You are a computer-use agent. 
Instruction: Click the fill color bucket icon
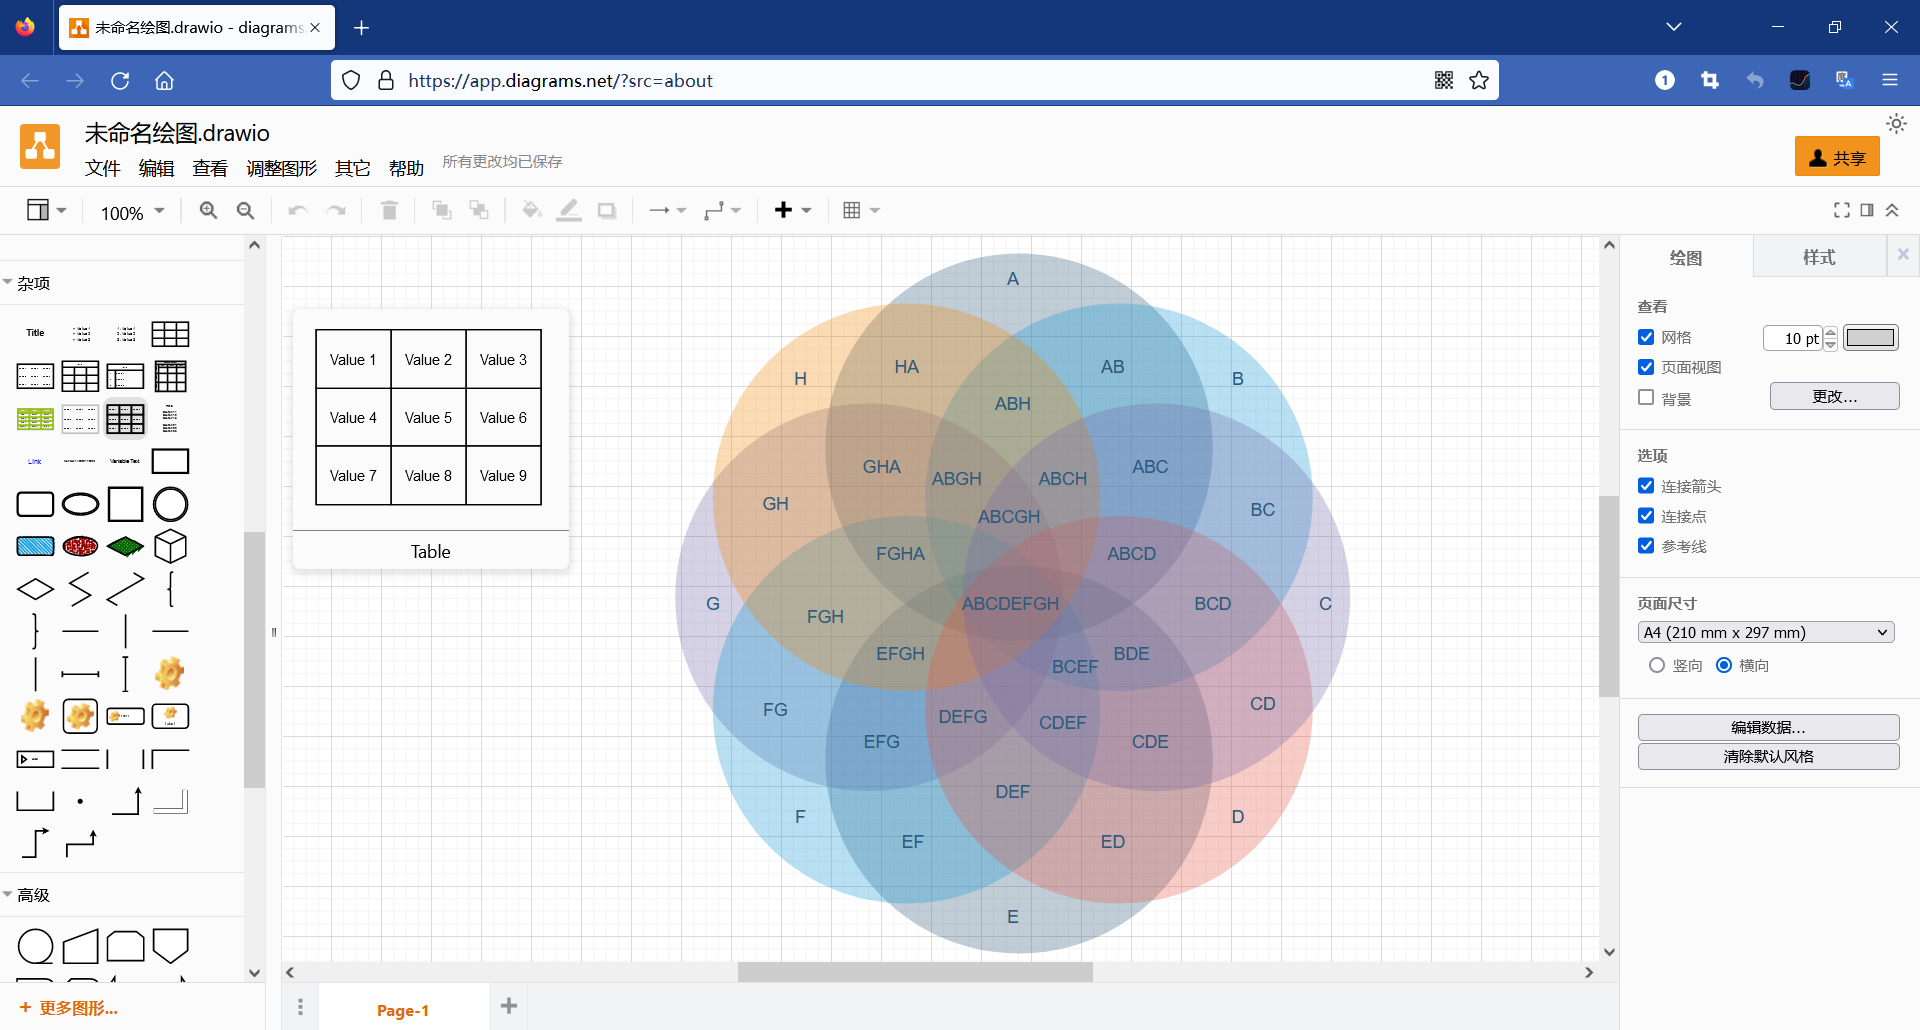tap(532, 210)
